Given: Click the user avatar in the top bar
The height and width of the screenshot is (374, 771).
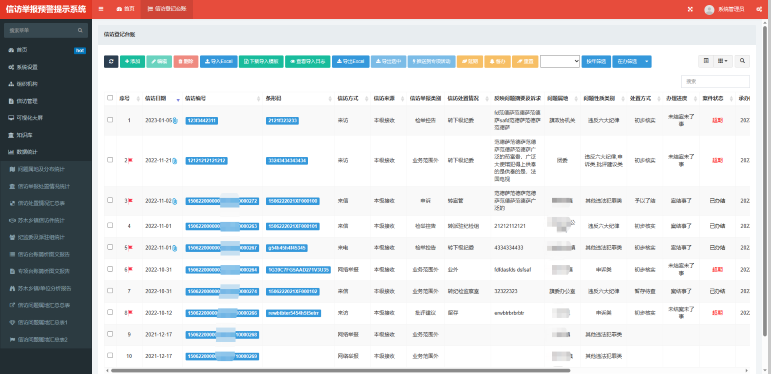Looking at the screenshot, I should [709, 9].
